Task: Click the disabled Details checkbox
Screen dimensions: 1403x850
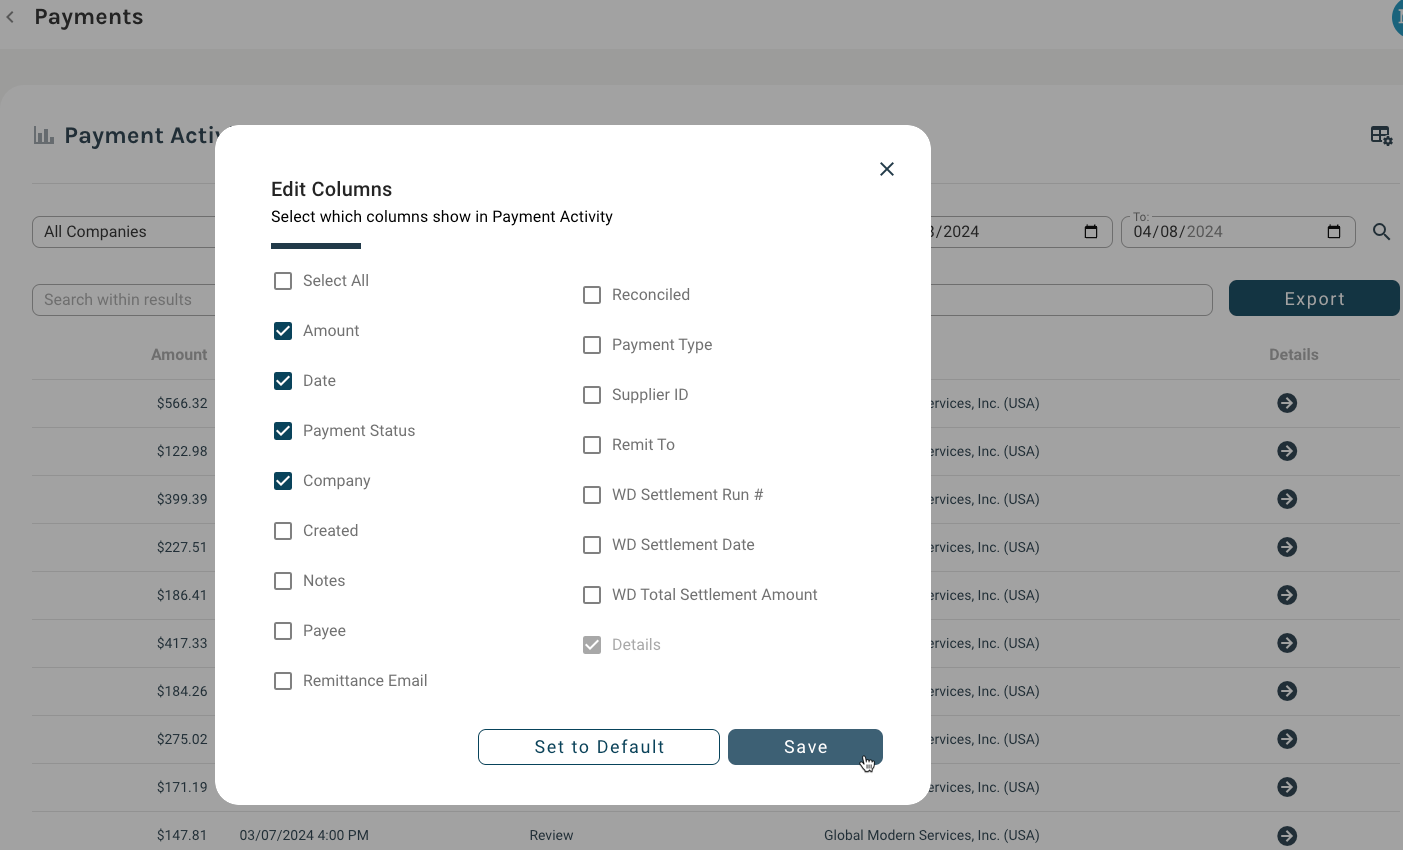Action: 592,644
